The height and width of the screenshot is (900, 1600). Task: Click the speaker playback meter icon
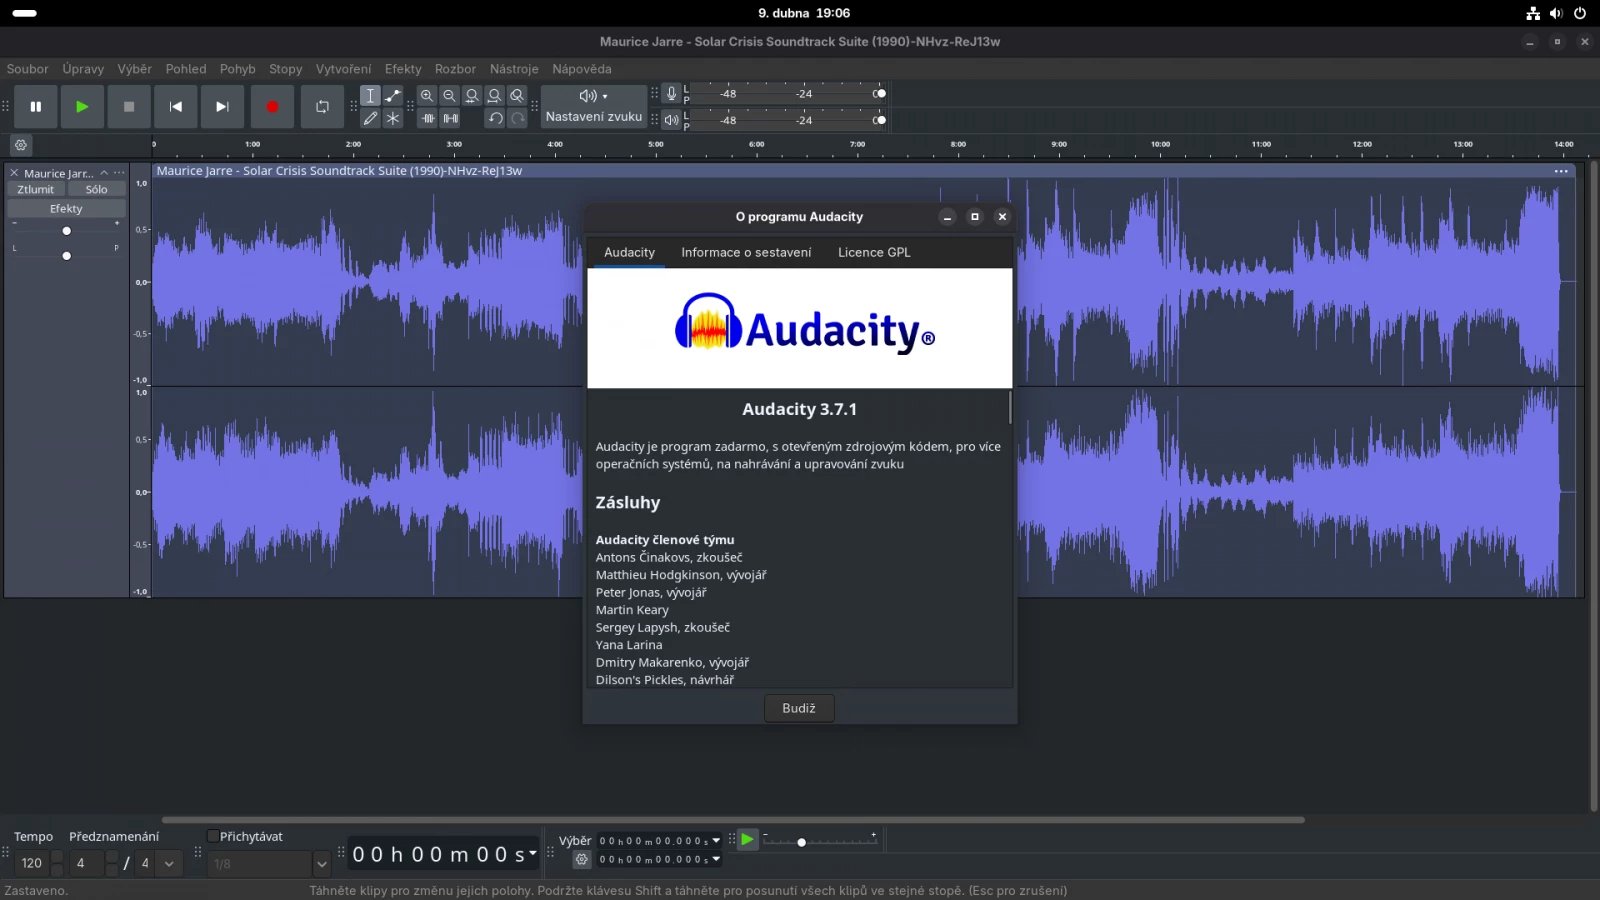672,120
